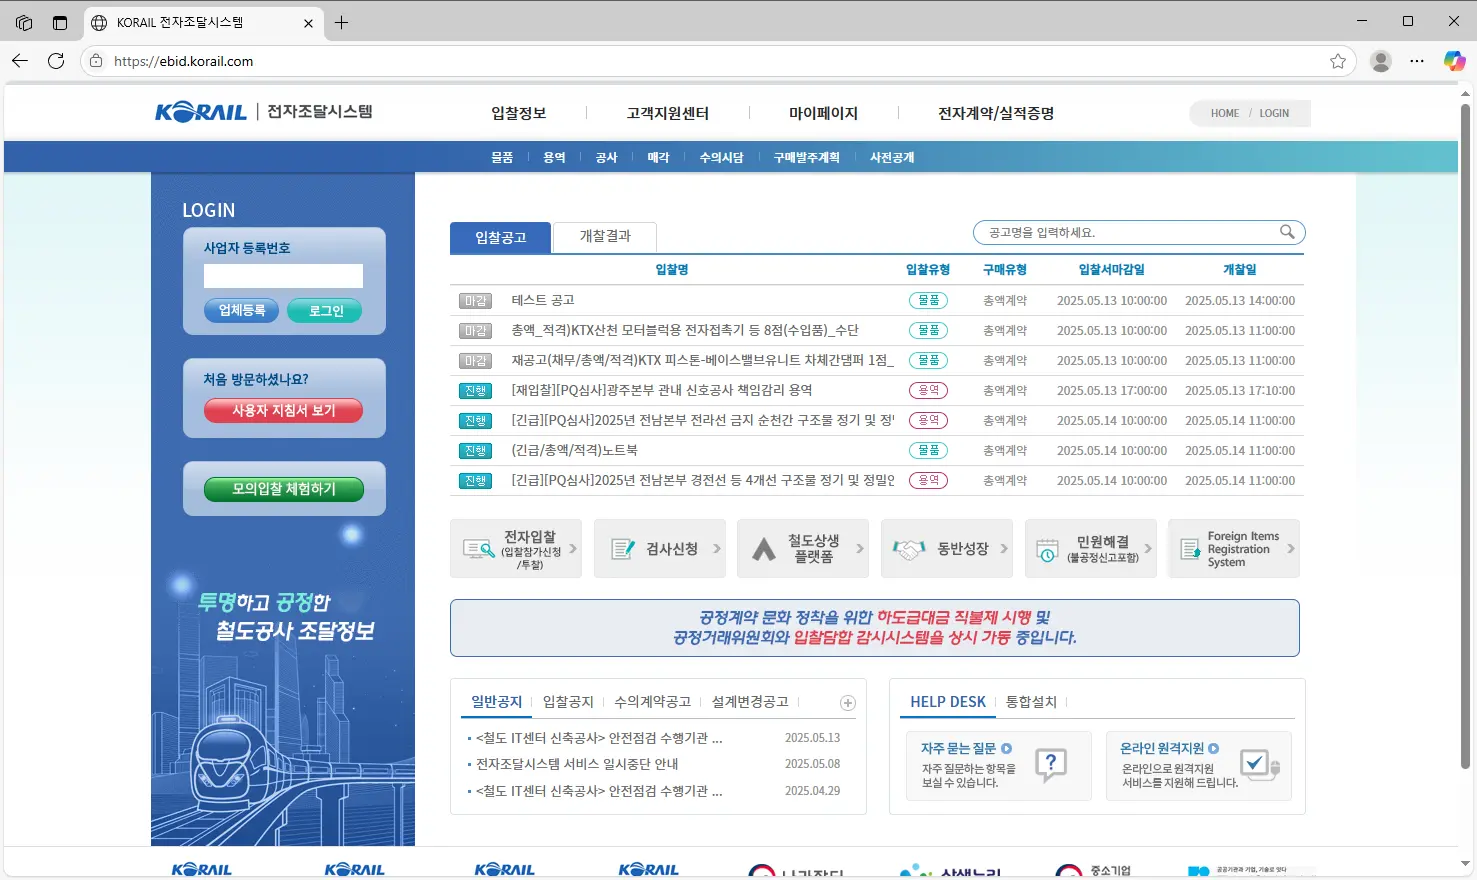Open browser settings ellipsis menu

(1417, 61)
